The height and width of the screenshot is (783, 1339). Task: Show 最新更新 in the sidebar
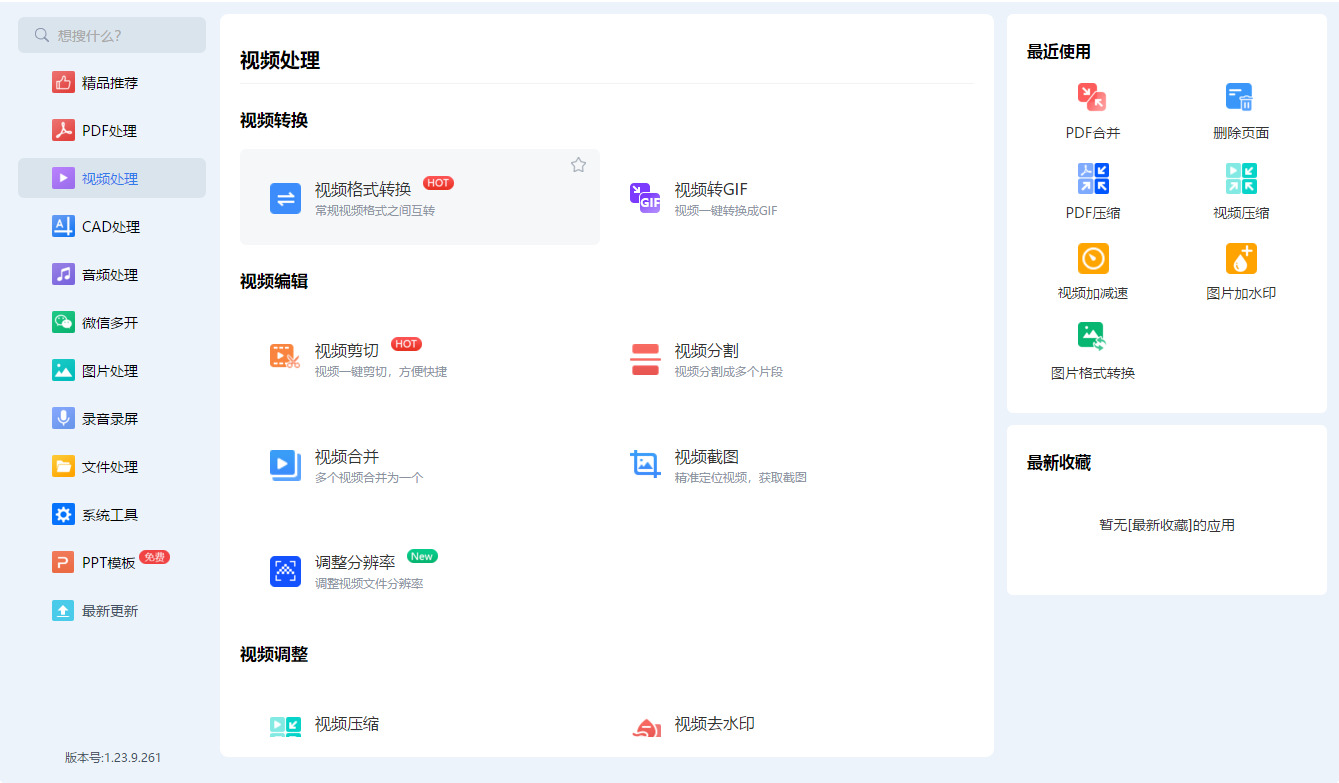click(112, 611)
